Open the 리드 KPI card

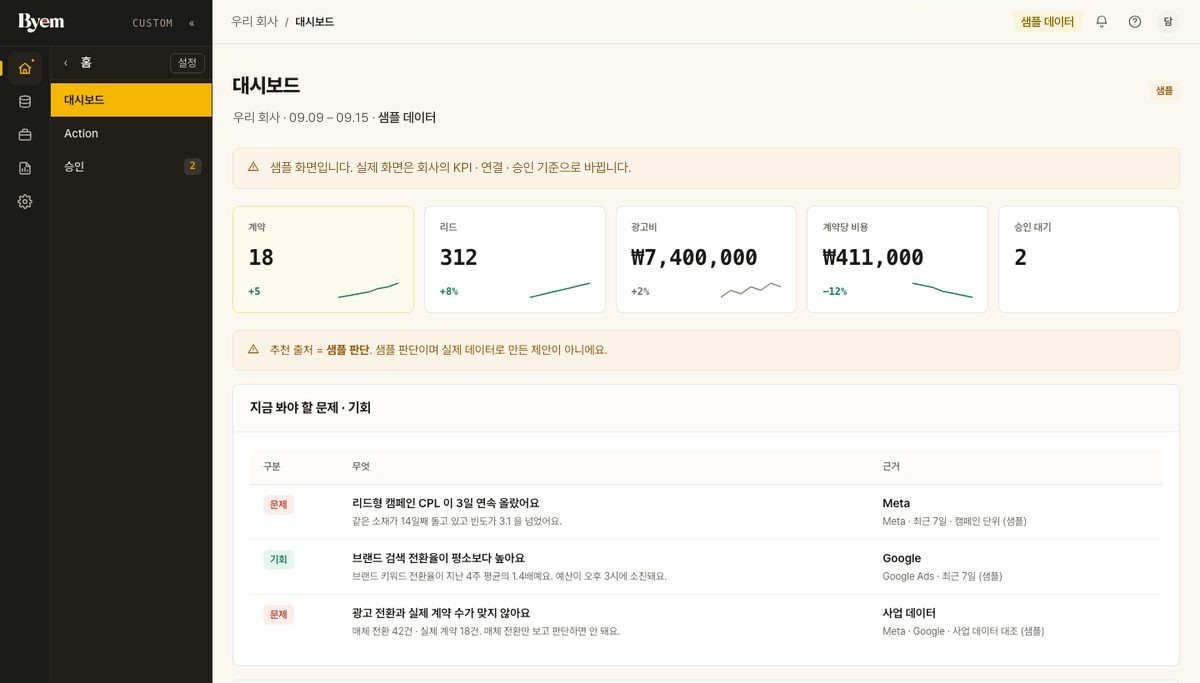point(515,259)
